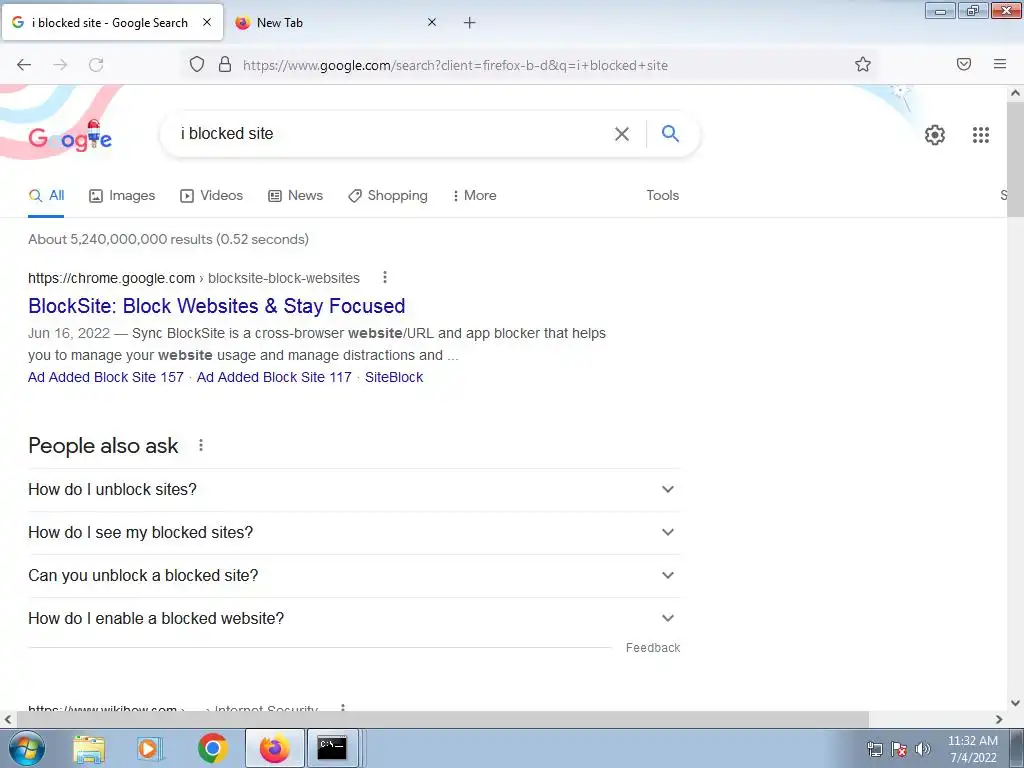The width and height of the screenshot is (1024, 768).
Task: Click the horizontal scrollbar left arrow
Action: click(x=8, y=719)
